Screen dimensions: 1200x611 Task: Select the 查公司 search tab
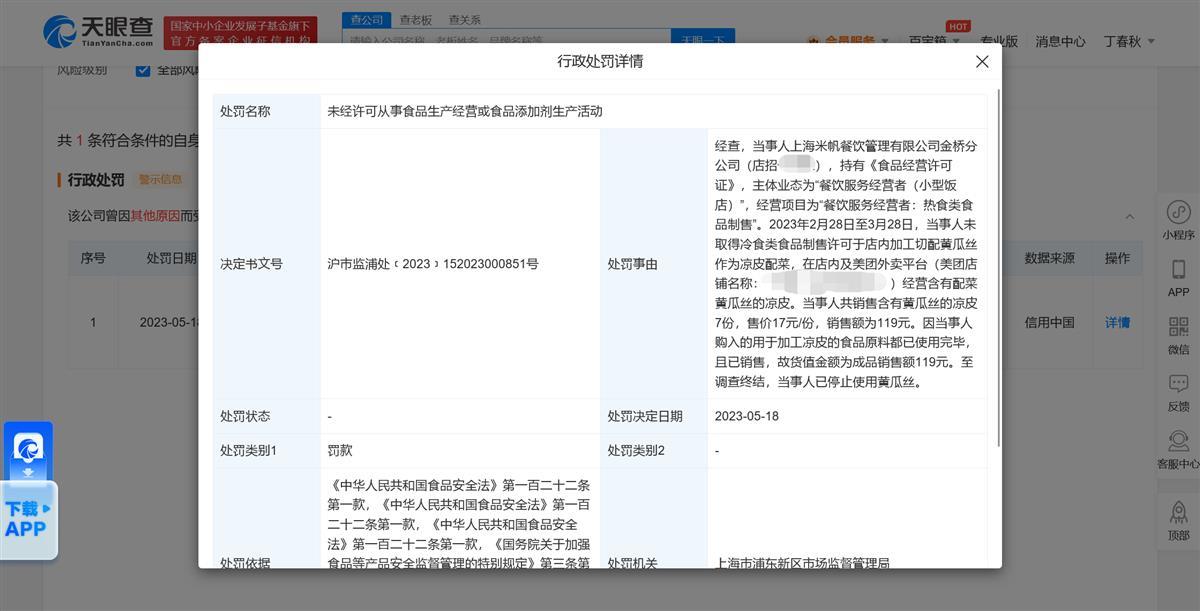pyautogui.click(x=367, y=19)
